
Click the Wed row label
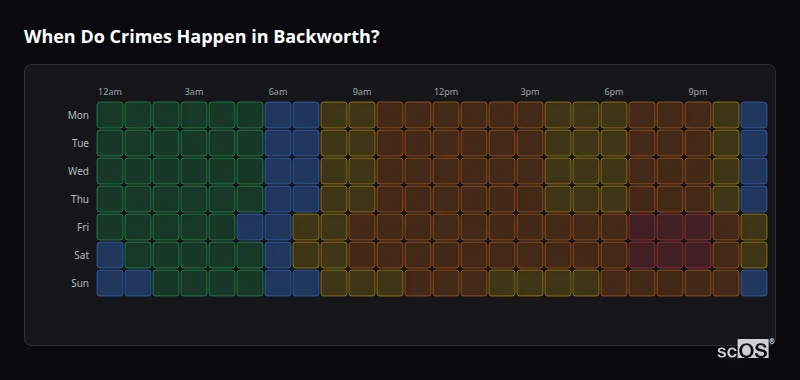[x=78, y=171]
